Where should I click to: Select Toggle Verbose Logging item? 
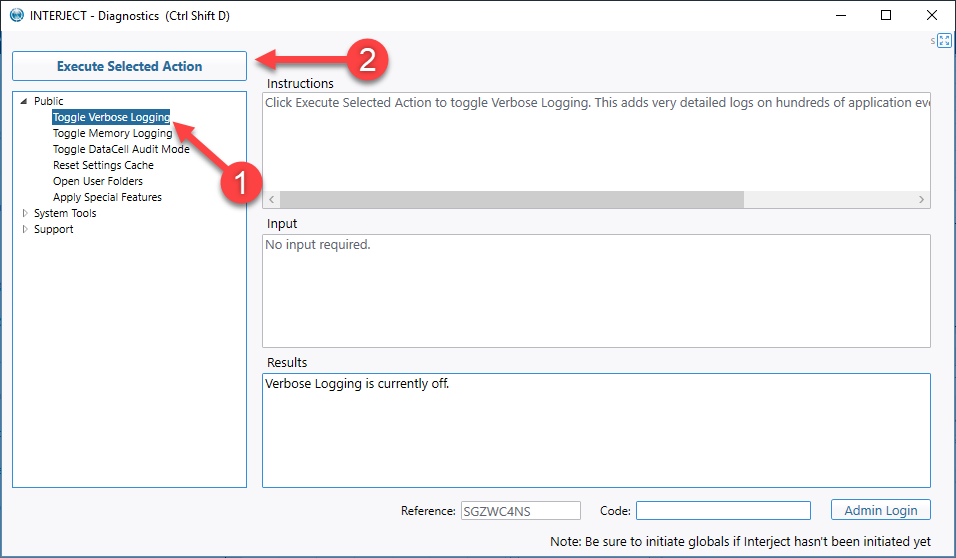[x=111, y=117]
